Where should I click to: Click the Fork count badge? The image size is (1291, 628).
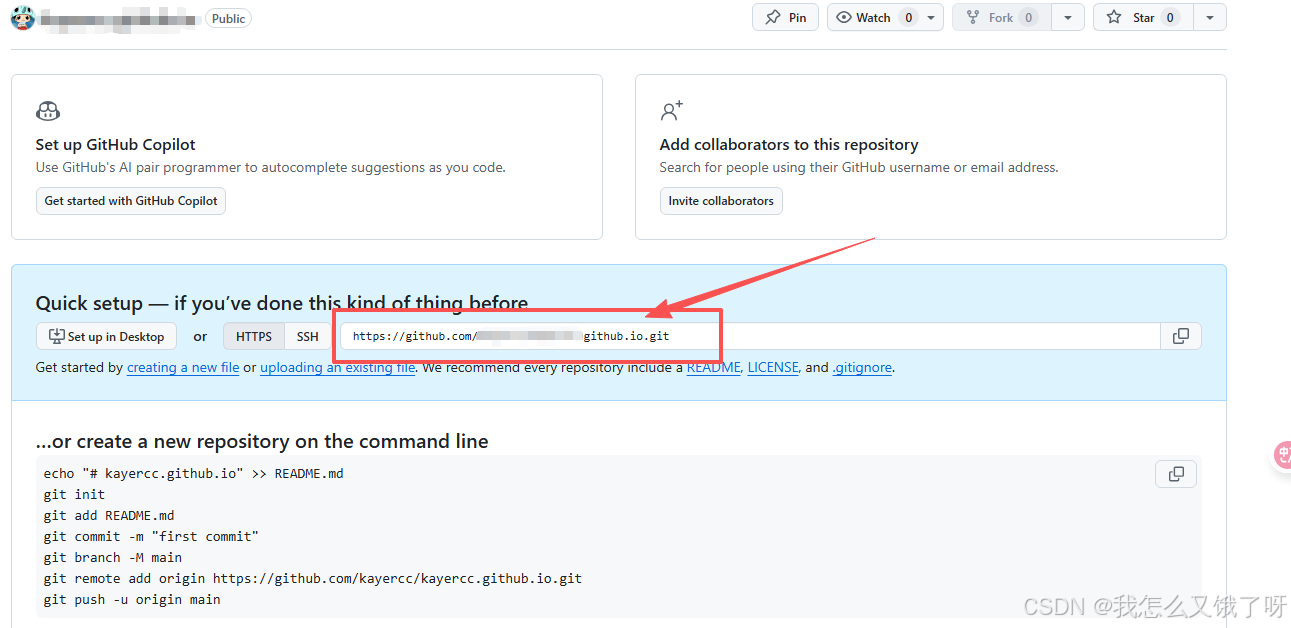click(x=1028, y=17)
